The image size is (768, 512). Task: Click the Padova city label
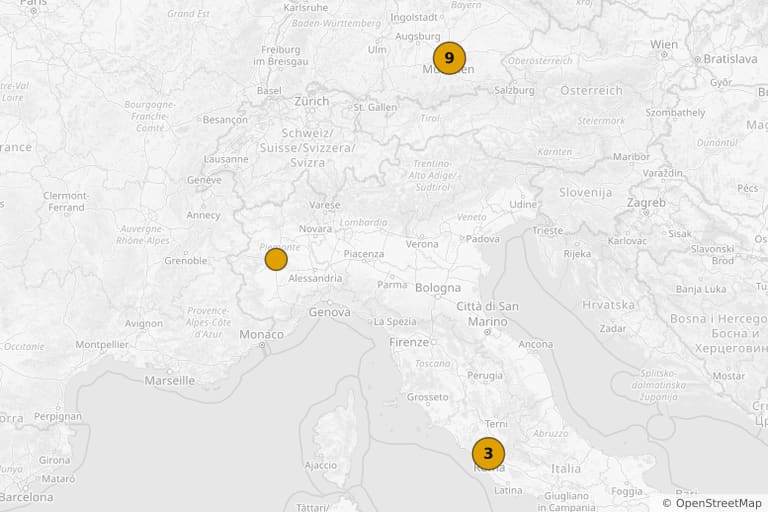click(x=482, y=239)
